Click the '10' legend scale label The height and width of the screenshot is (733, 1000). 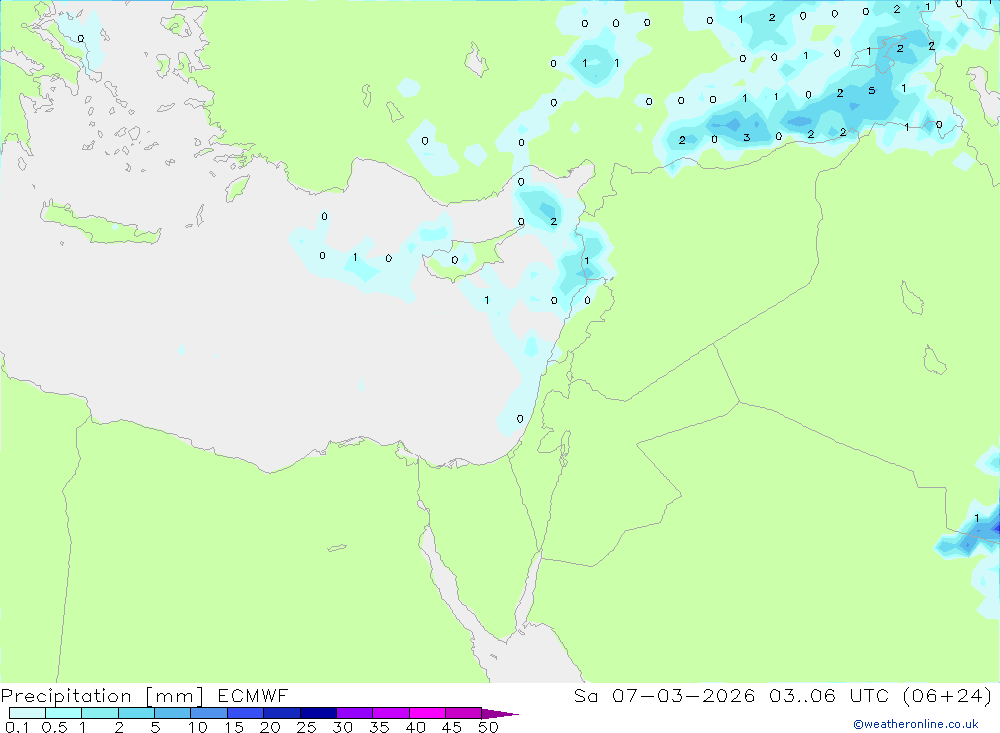point(197,727)
